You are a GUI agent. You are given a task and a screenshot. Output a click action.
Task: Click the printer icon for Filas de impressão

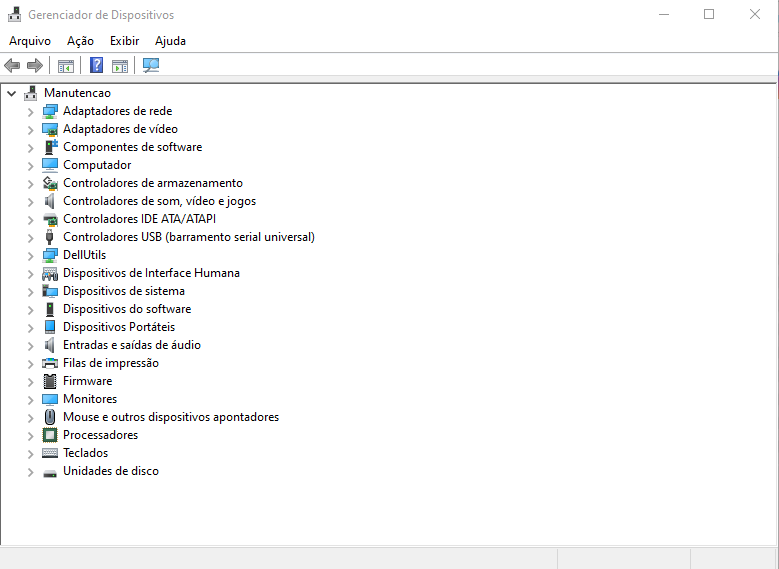[50, 363]
